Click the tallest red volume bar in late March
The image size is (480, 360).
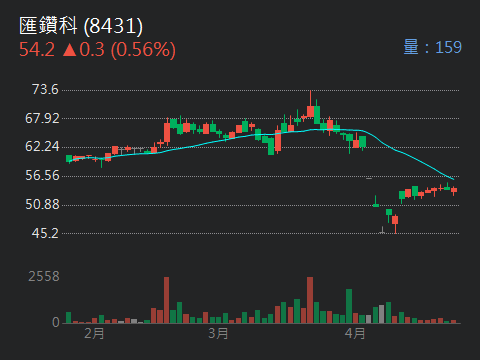click(310, 300)
